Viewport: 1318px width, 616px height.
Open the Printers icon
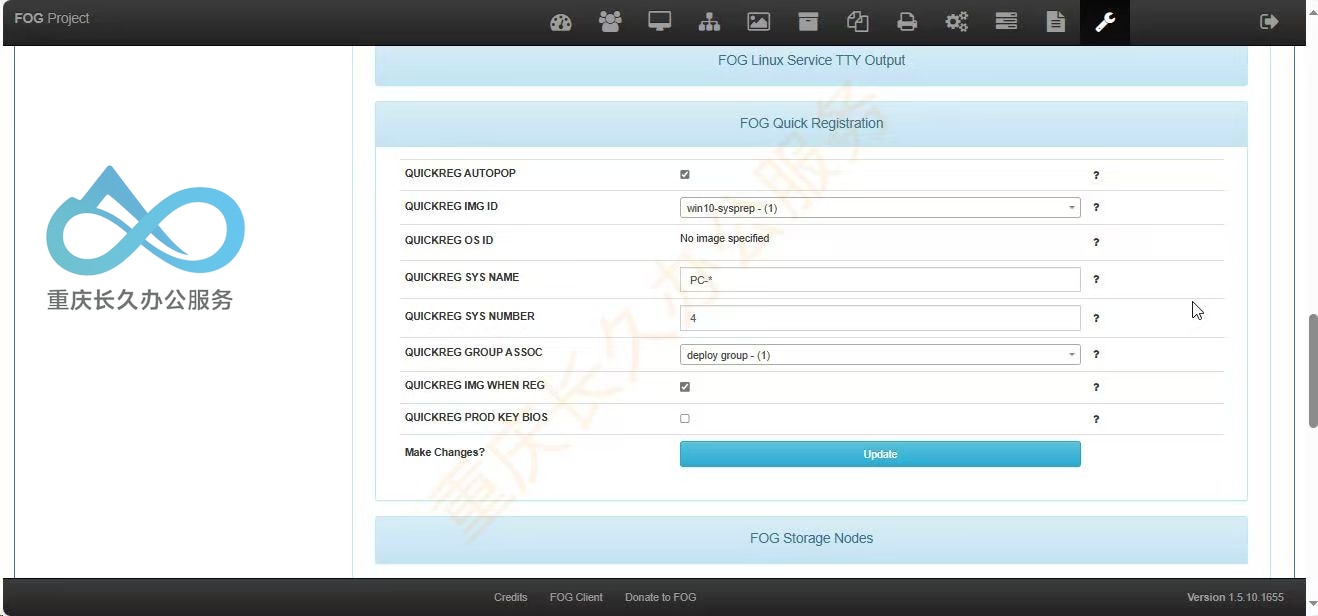tap(907, 22)
